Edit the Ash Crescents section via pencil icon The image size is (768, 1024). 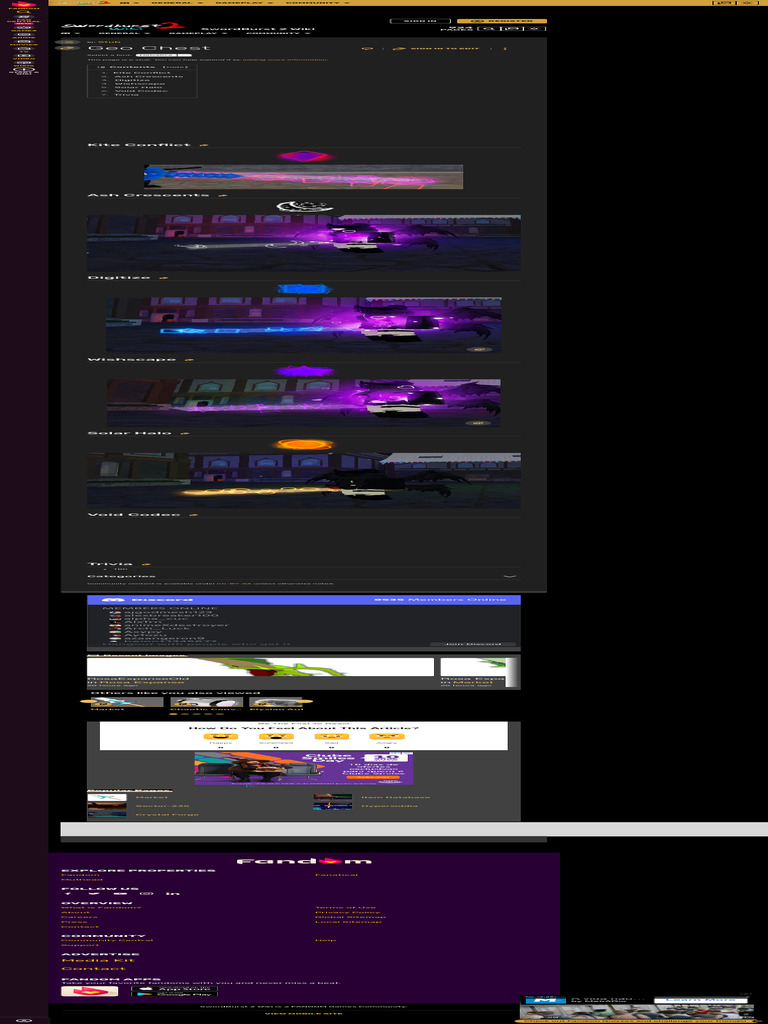(x=222, y=195)
